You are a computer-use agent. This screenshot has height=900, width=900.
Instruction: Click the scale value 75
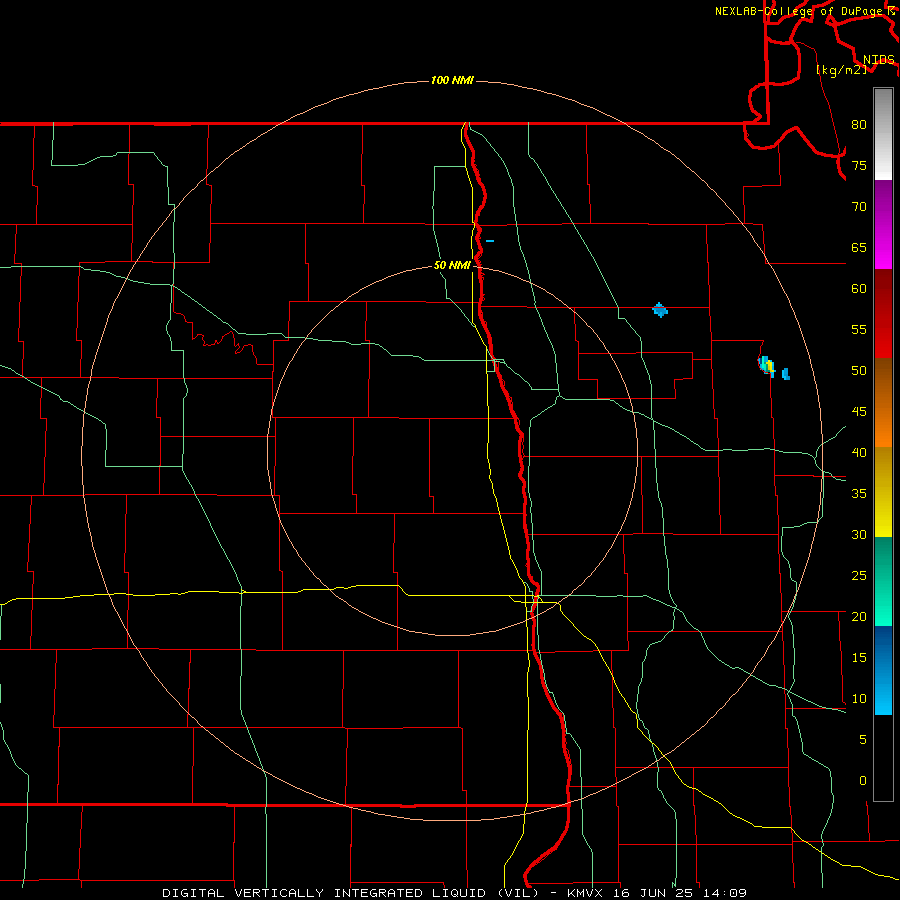click(859, 165)
